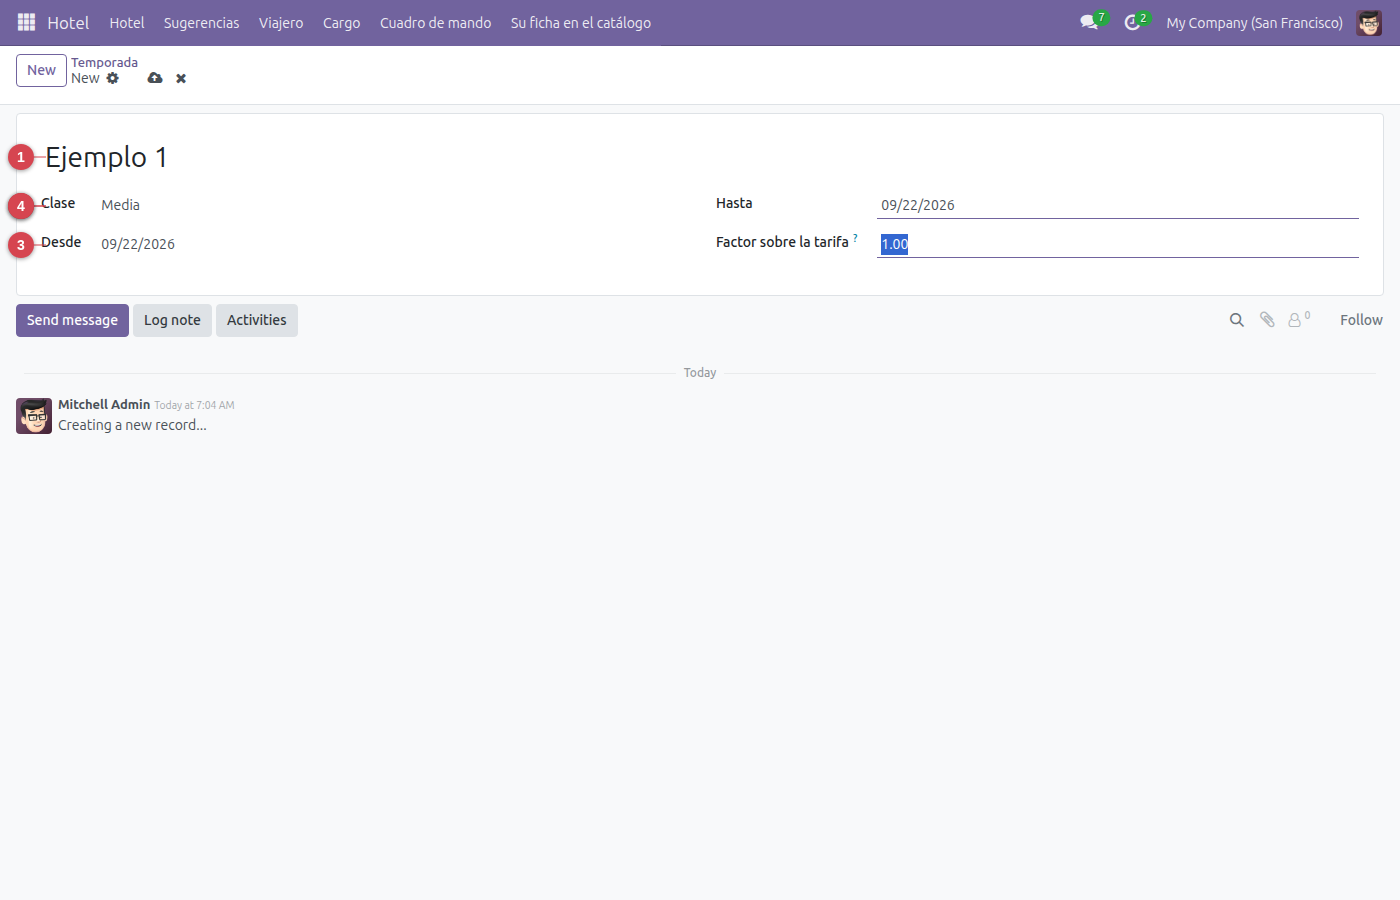Follow this record
Image resolution: width=1400 pixels, height=900 pixels.
pyautogui.click(x=1361, y=320)
